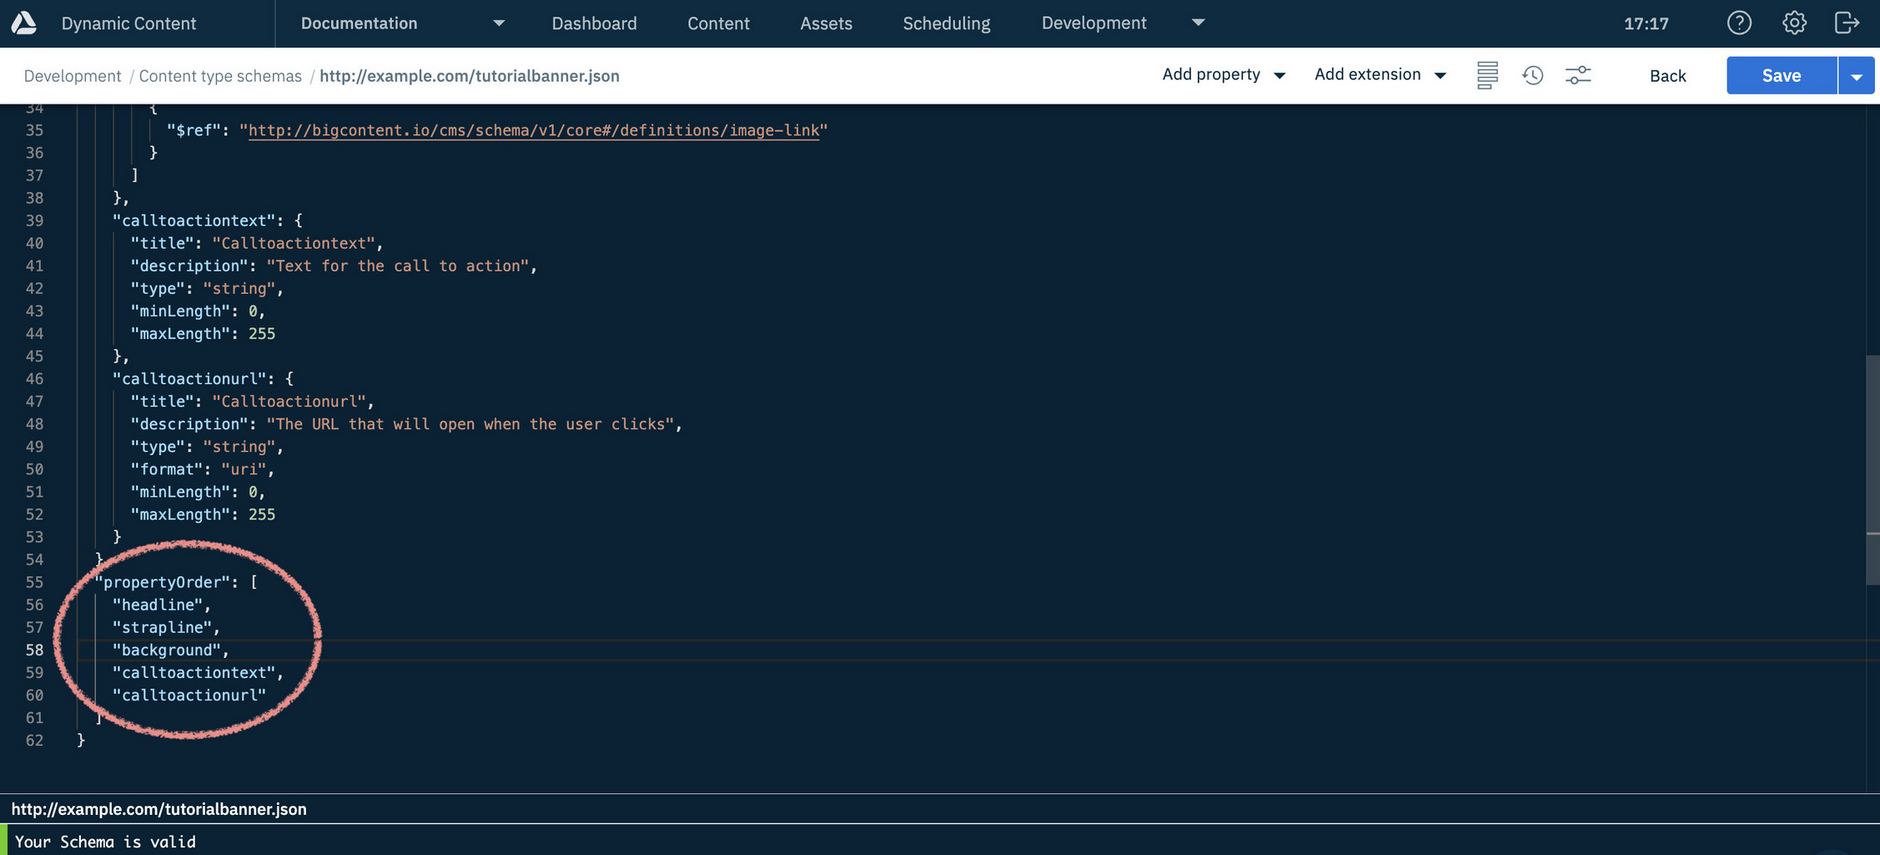
Task: Click the "calltoactionurl" key on line 46
Action: [189, 379]
